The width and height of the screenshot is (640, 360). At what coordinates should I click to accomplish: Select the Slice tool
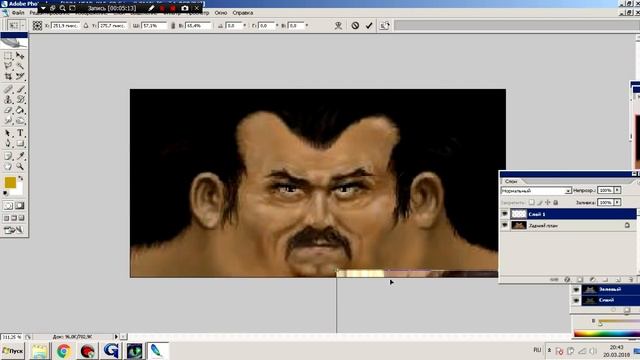pos(20,76)
